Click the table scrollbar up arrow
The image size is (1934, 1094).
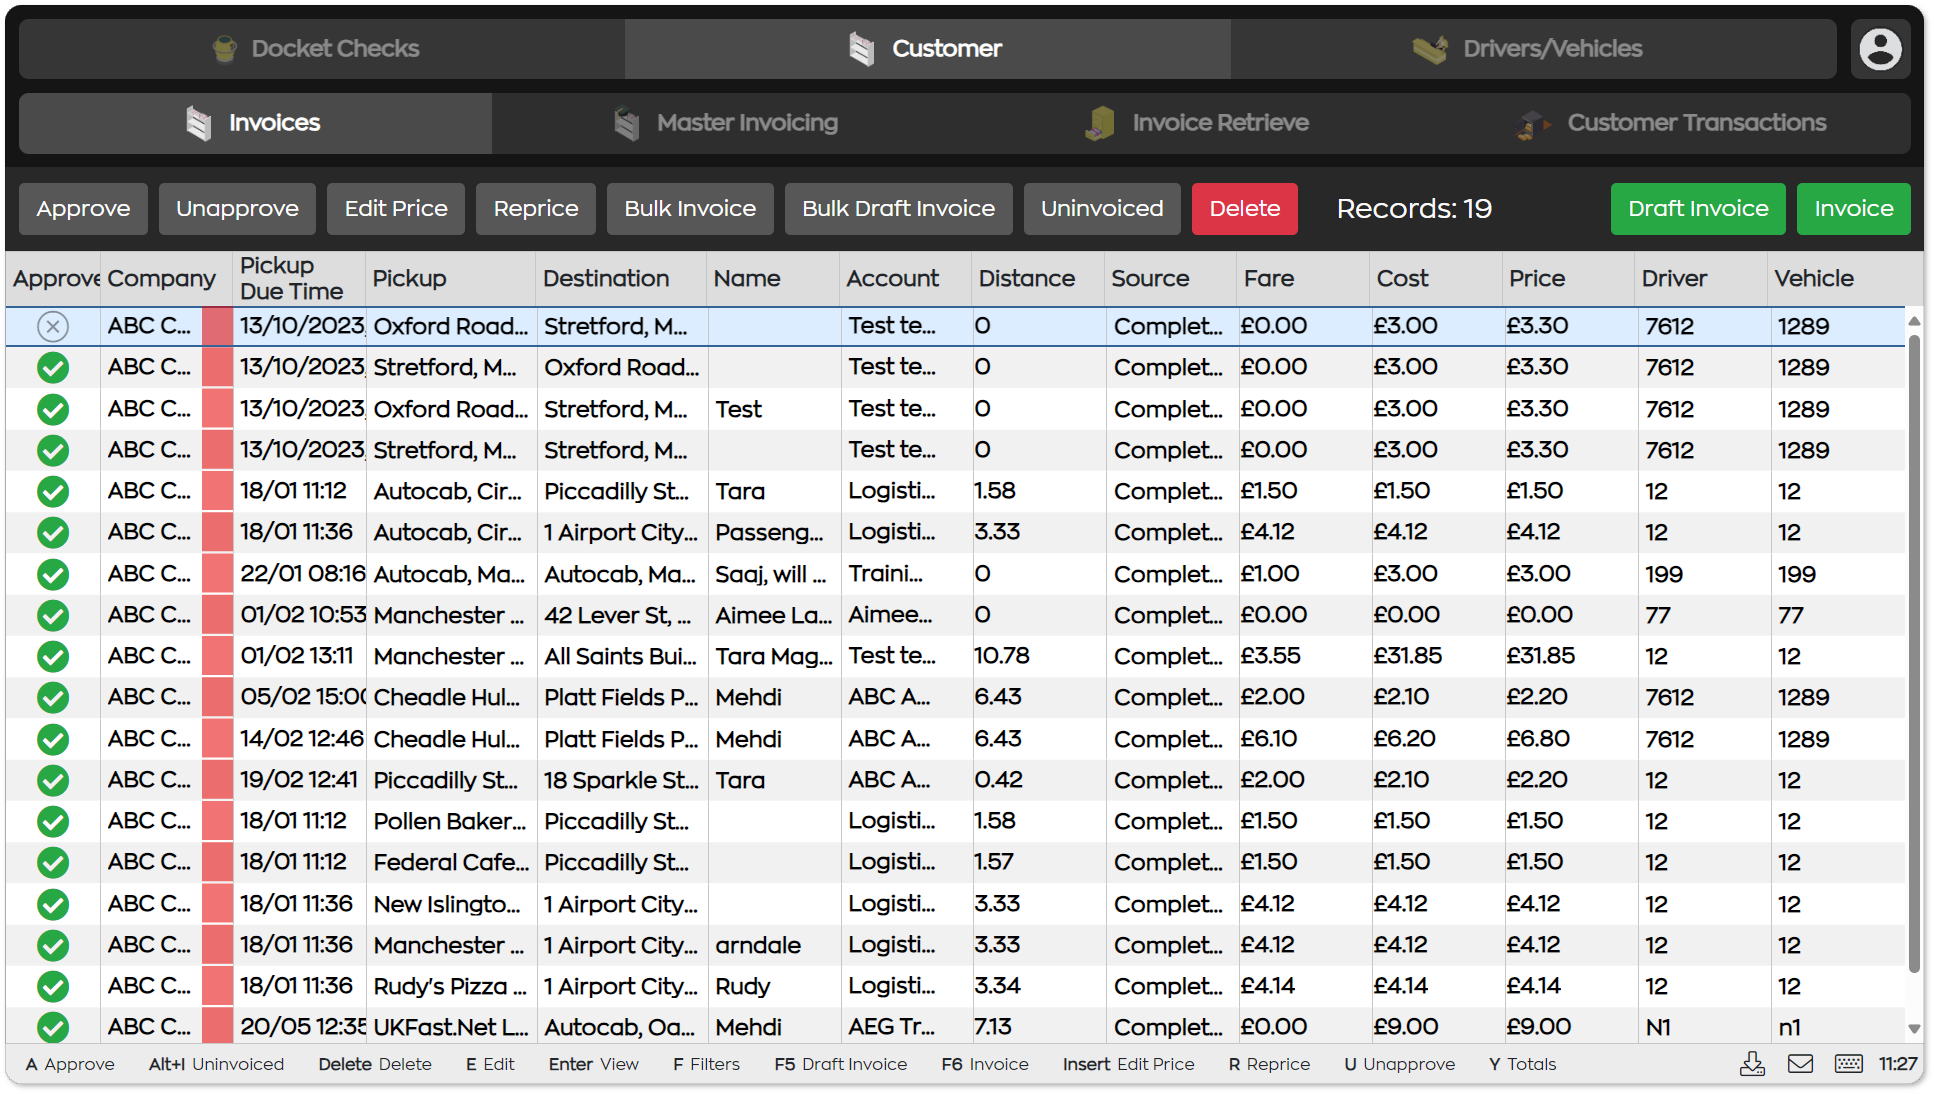1914,321
